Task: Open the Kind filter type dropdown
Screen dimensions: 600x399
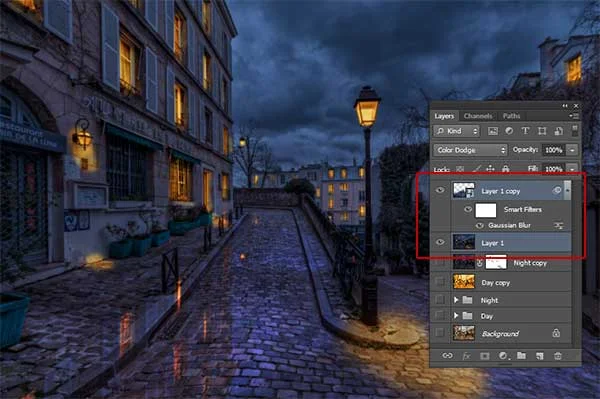Action: pyautogui.click(x=457, y=131)
